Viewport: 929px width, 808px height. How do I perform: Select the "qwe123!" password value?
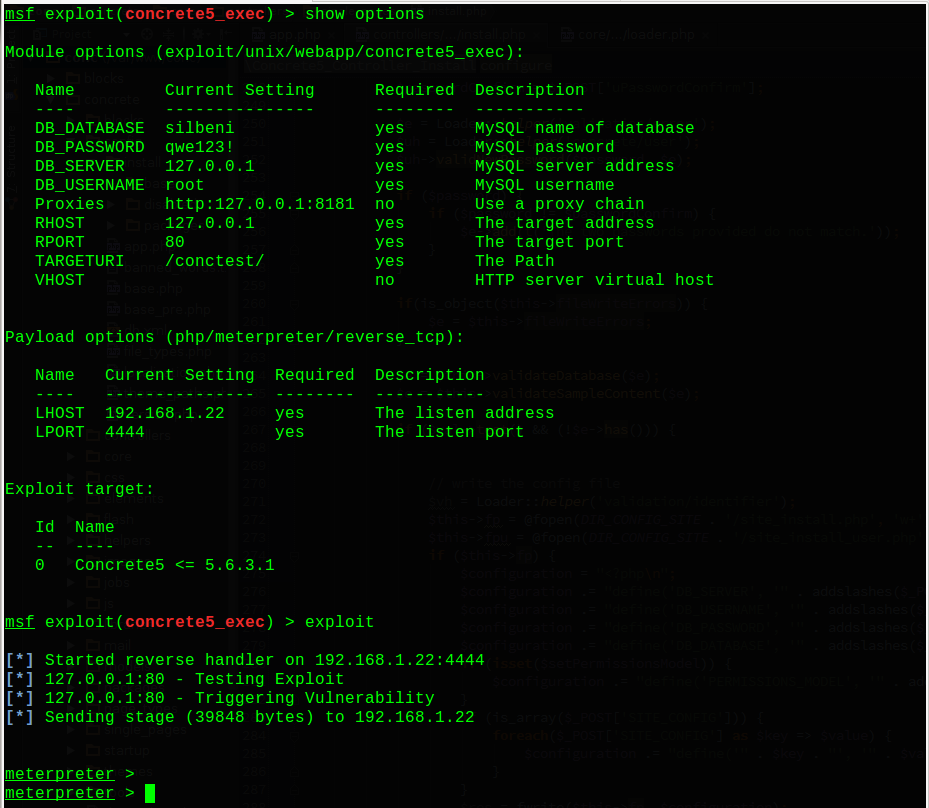coord(200,147)
